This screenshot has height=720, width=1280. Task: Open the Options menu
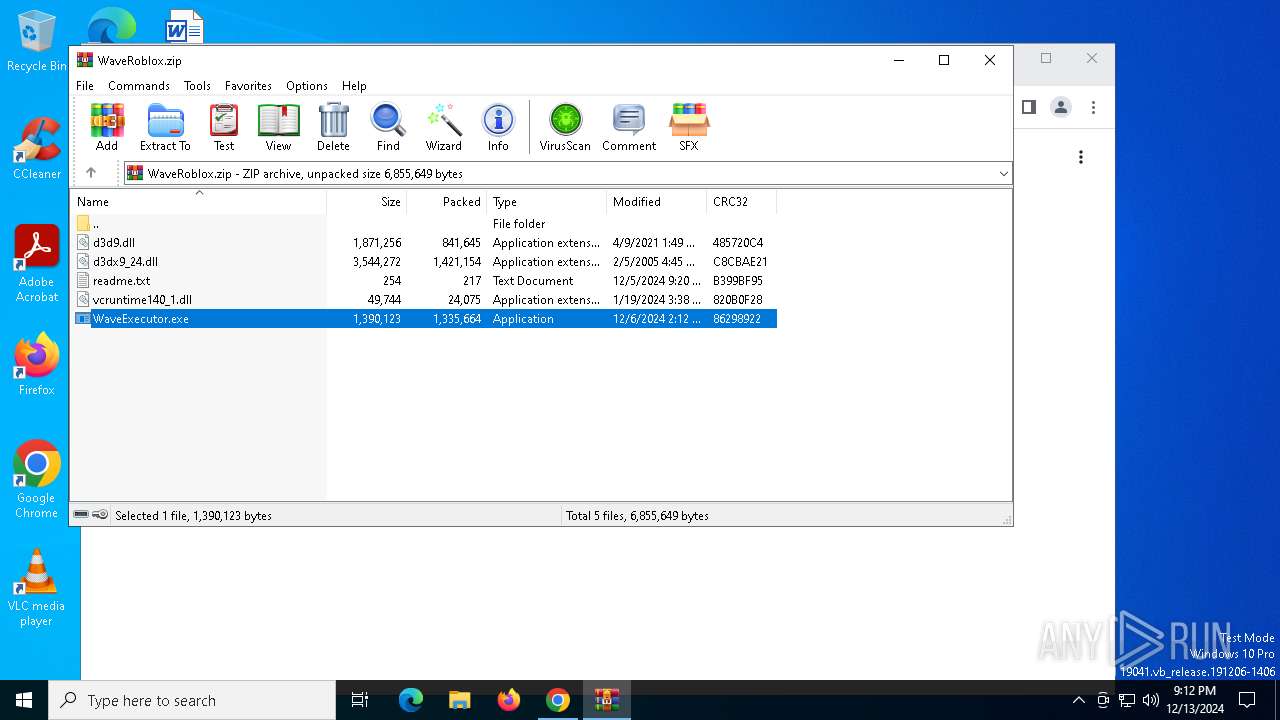(x=307, y=86)
